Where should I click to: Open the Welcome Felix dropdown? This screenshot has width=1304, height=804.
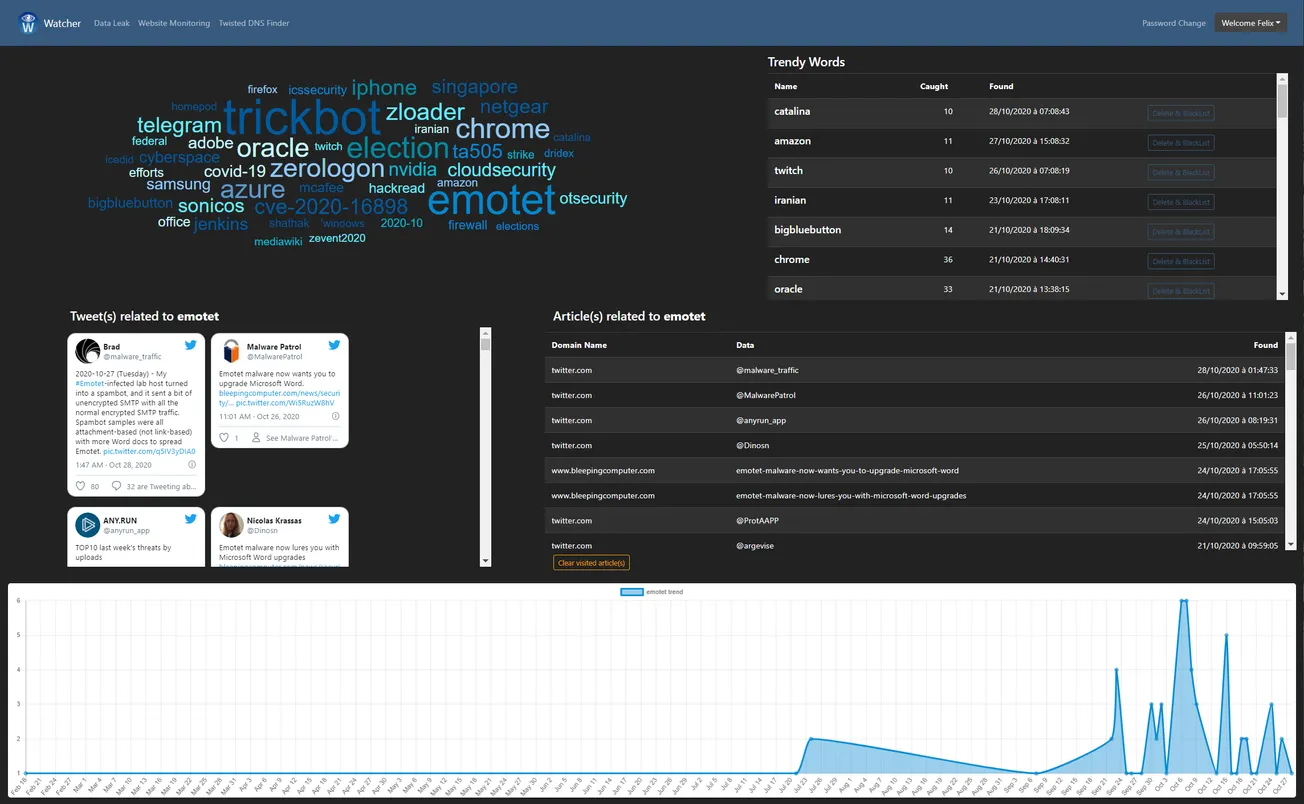point(1250,22)
